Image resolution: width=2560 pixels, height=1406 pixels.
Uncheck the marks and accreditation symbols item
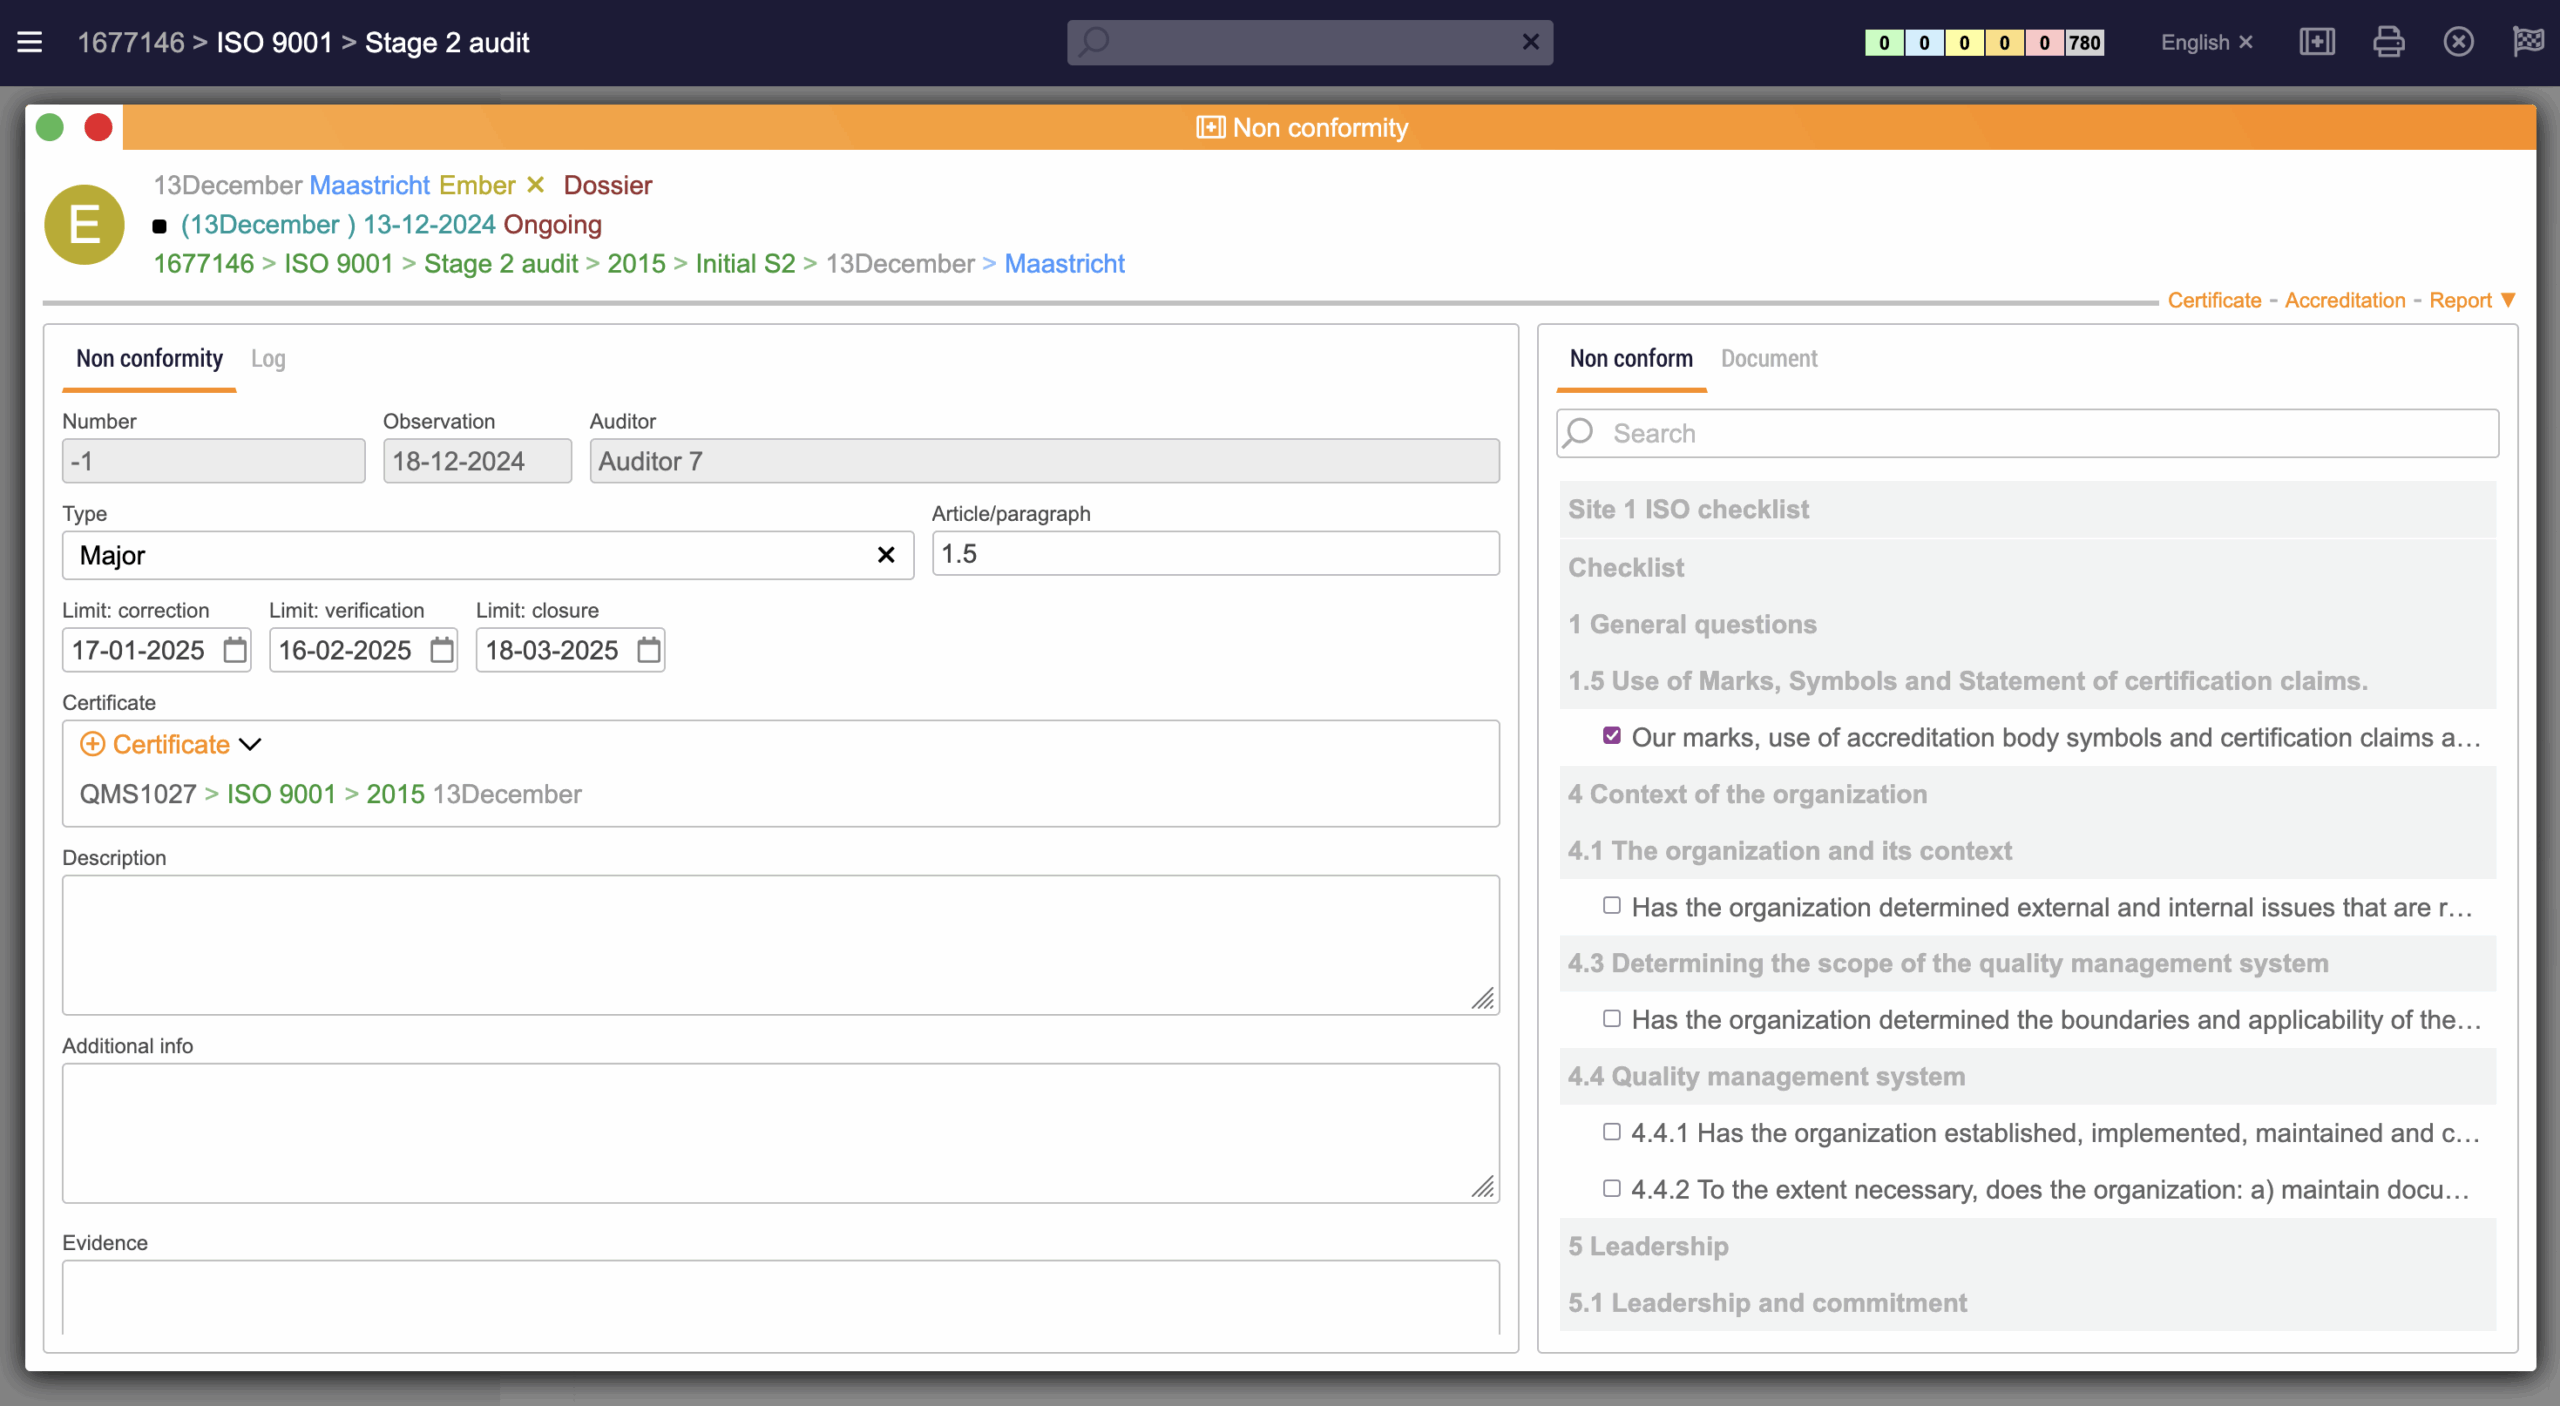(x=1612, y=736)
